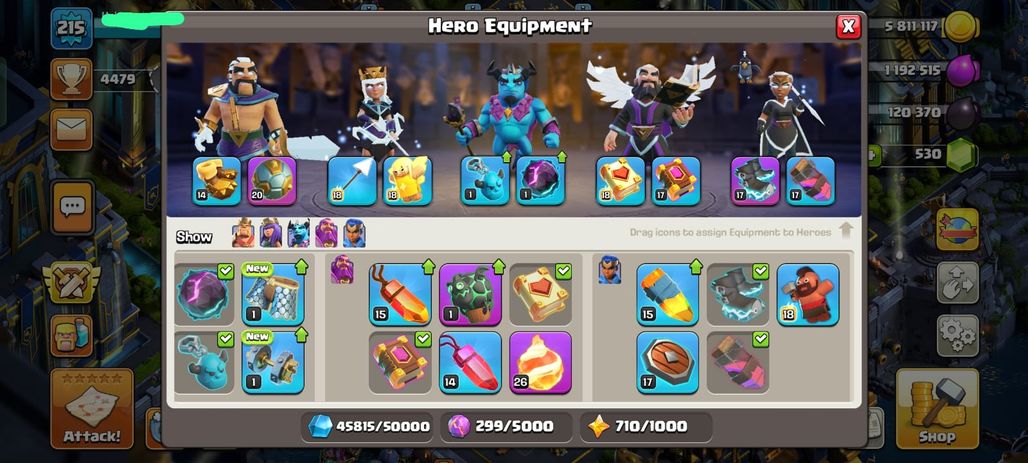Select the Hog Rider Puppet level 18
The width and height of the screenshot is (1028, 463).
pos(808,294)
